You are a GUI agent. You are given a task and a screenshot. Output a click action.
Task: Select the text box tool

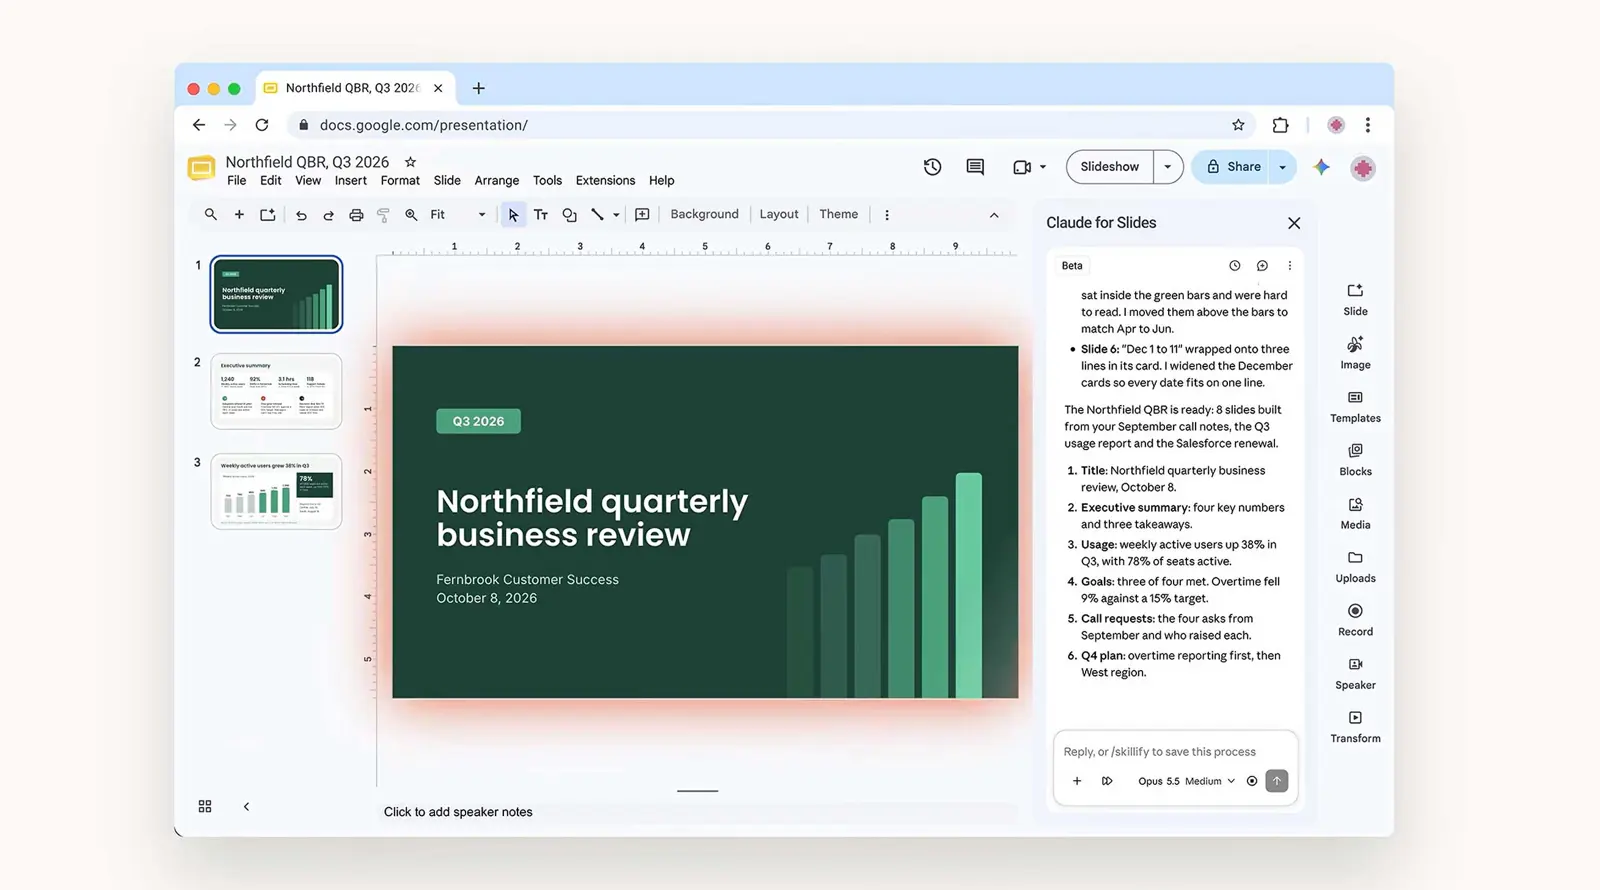click(x=541, y=215)
